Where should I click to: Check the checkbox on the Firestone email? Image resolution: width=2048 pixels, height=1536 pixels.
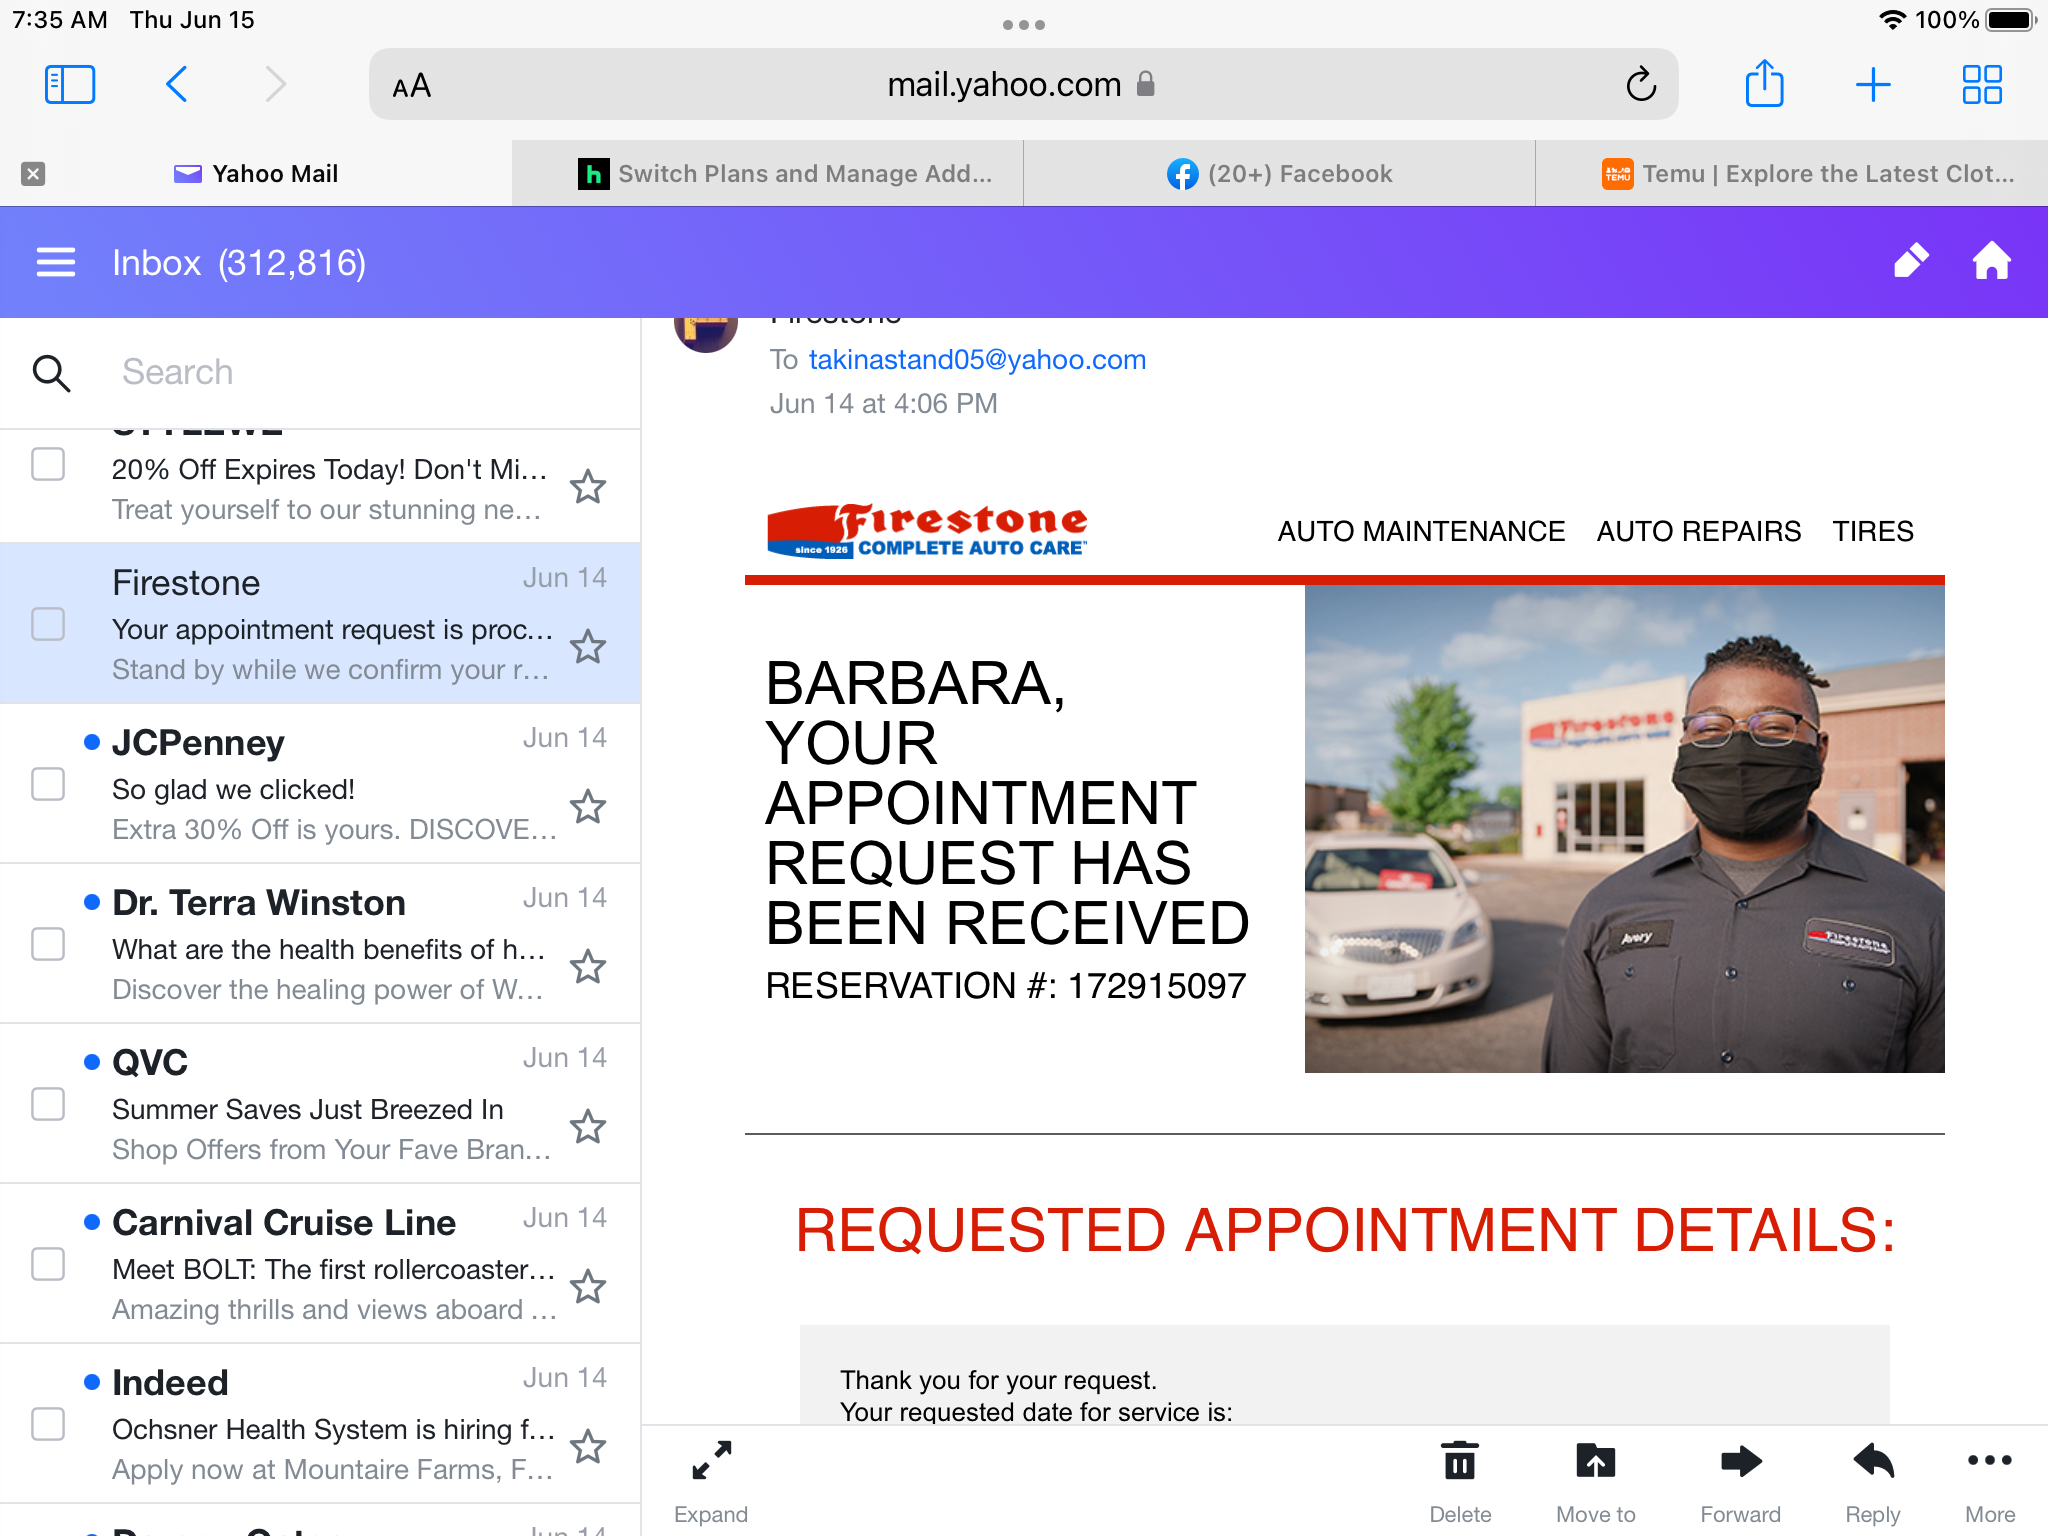pos(47,623)
